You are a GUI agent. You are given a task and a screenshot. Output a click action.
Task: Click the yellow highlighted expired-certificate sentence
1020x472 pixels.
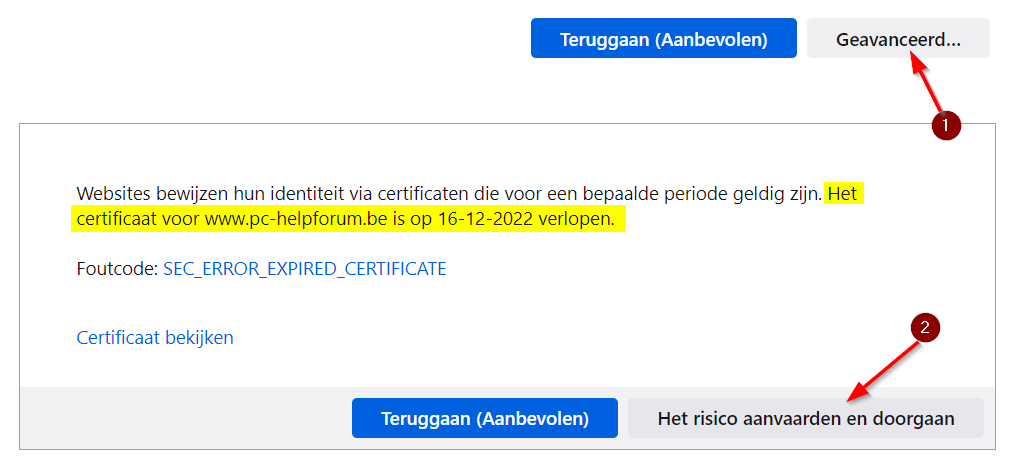tap(348, 218)
